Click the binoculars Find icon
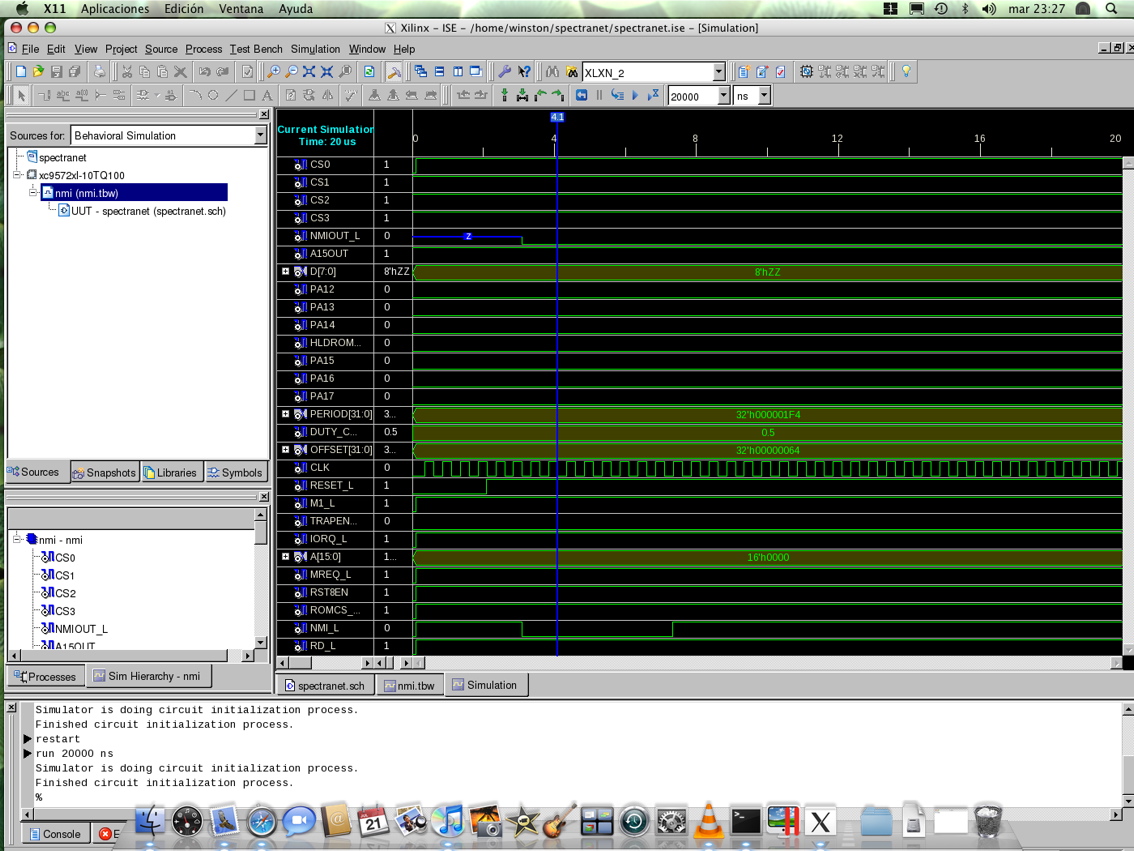 553,72
